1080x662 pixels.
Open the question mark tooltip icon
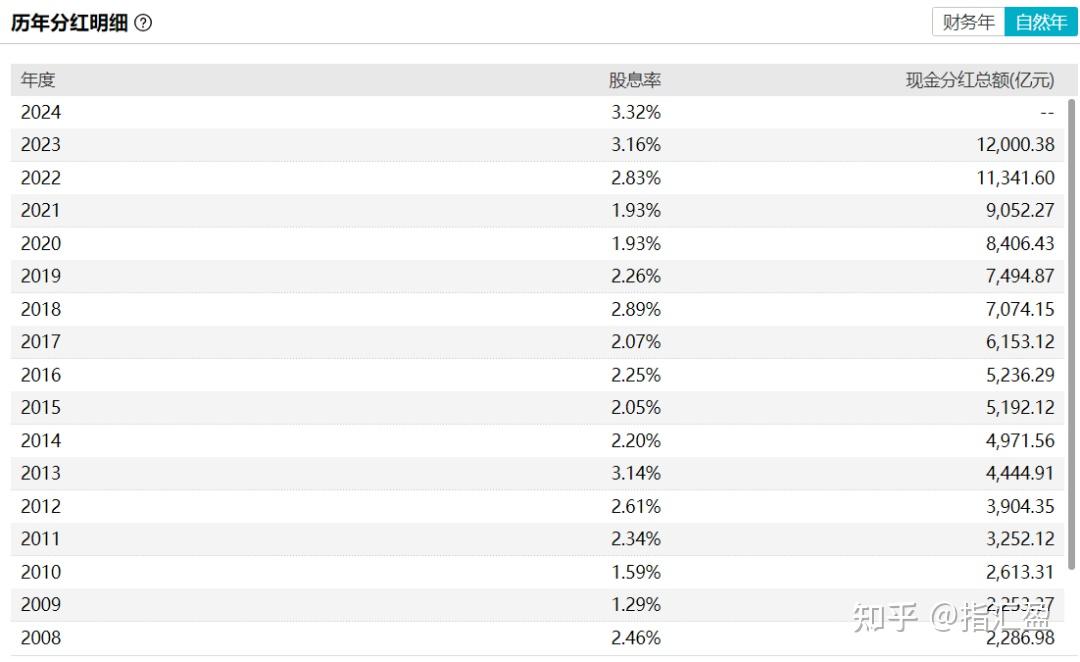pos(143,21)
